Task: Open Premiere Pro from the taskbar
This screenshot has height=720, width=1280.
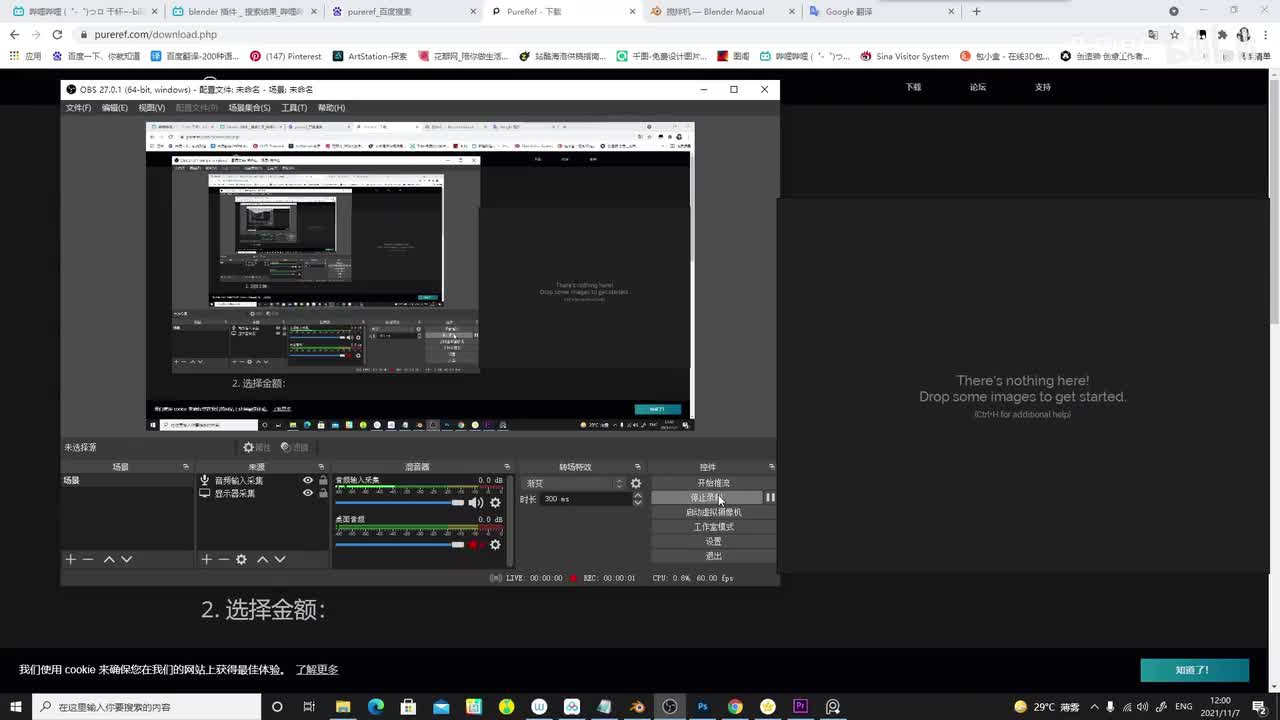Action: (x=800, y=707)
